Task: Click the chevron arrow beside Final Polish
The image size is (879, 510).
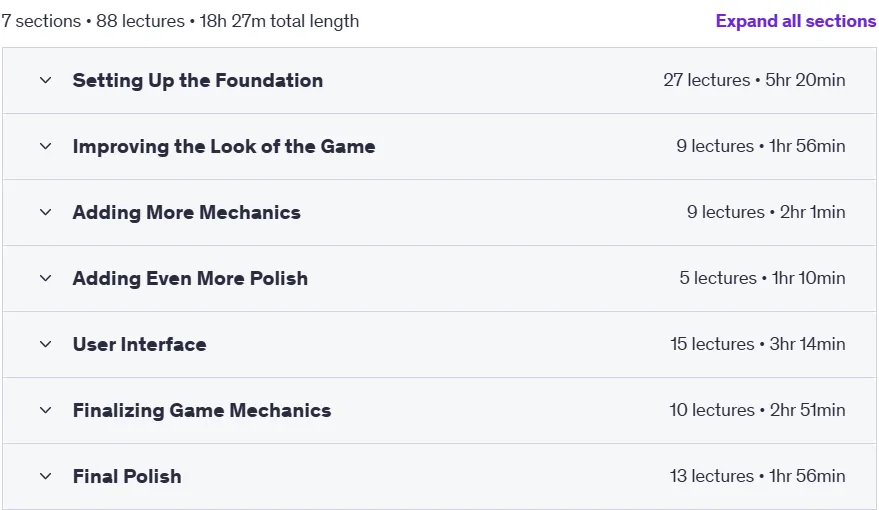Action: [45, 476]
